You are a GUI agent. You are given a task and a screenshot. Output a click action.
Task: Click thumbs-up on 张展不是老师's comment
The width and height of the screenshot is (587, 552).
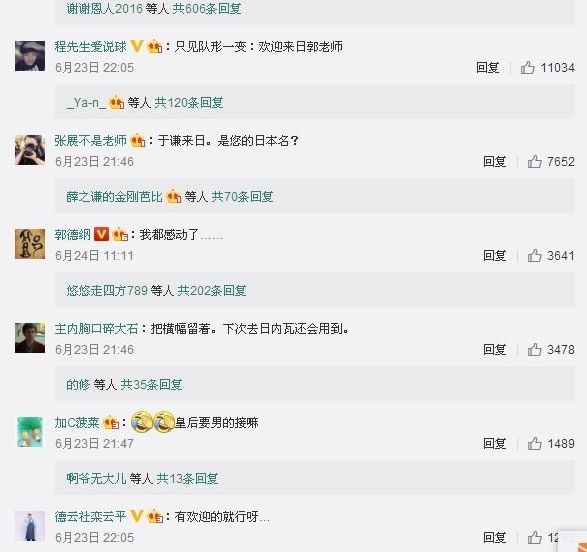click(535, 162)
